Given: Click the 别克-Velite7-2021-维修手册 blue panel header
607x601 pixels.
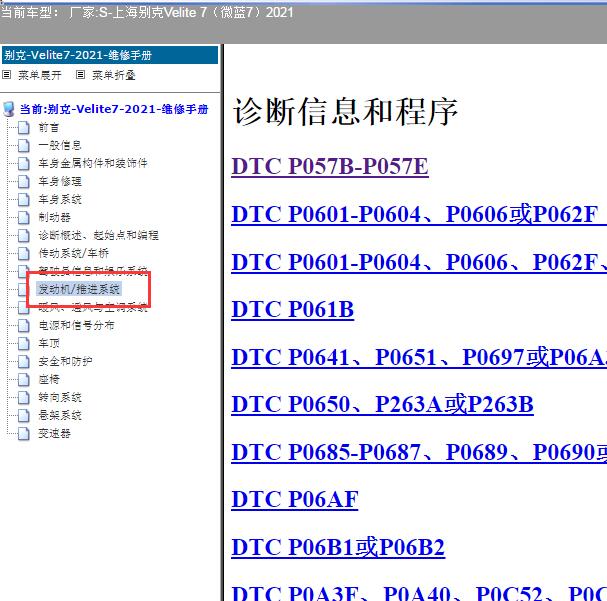Looking at the screenshot, I should pos(110,55).
